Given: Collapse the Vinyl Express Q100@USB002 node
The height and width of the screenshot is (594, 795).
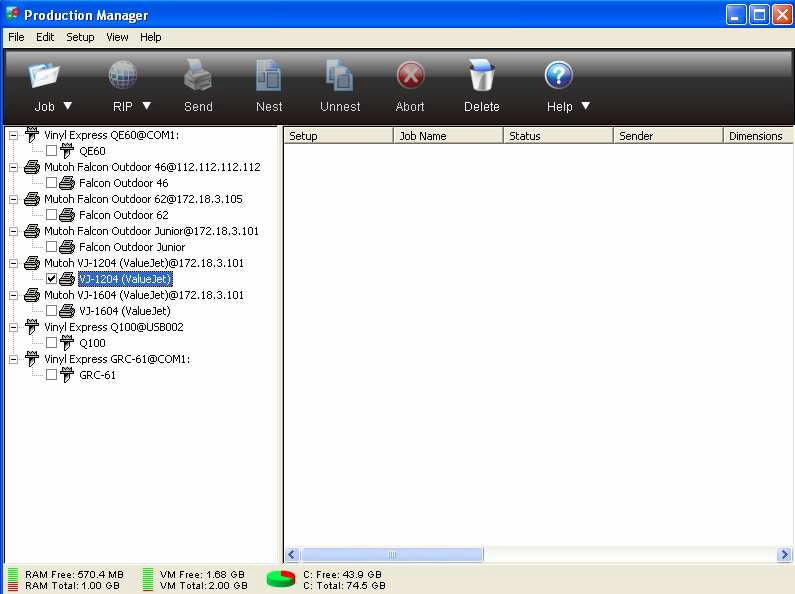Looking at the screenshot, I should pos(14,327).
